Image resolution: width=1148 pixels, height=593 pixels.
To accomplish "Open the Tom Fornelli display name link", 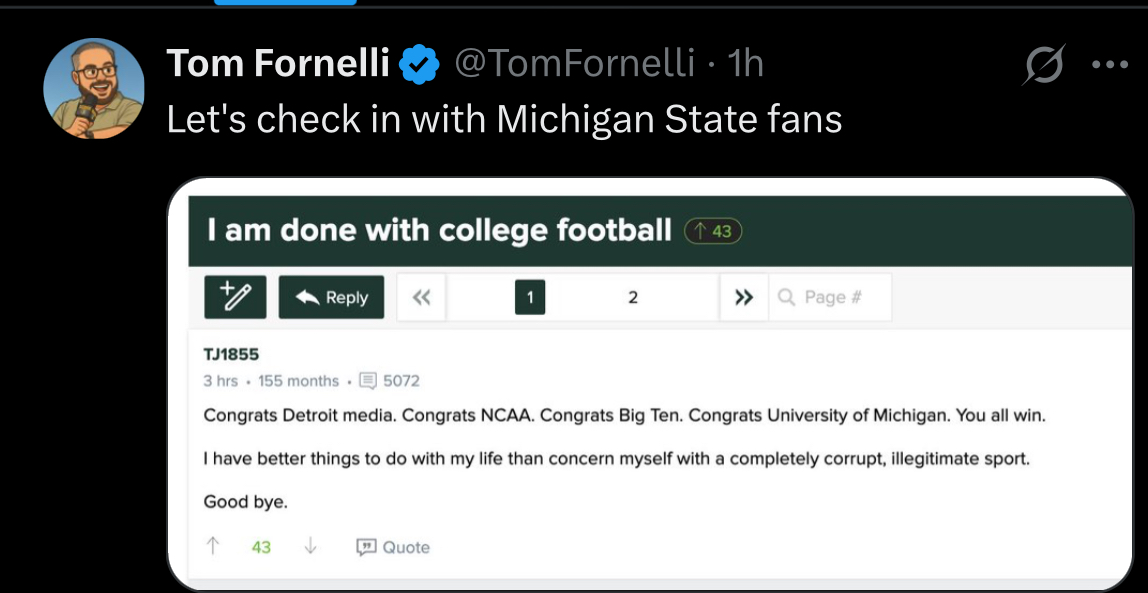I will (277, 64).
